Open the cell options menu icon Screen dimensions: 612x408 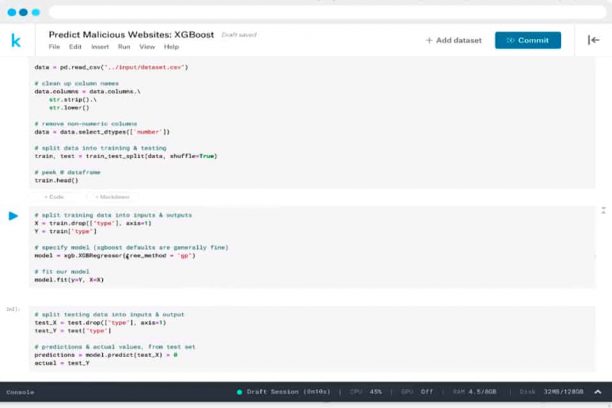click(603, 210)
